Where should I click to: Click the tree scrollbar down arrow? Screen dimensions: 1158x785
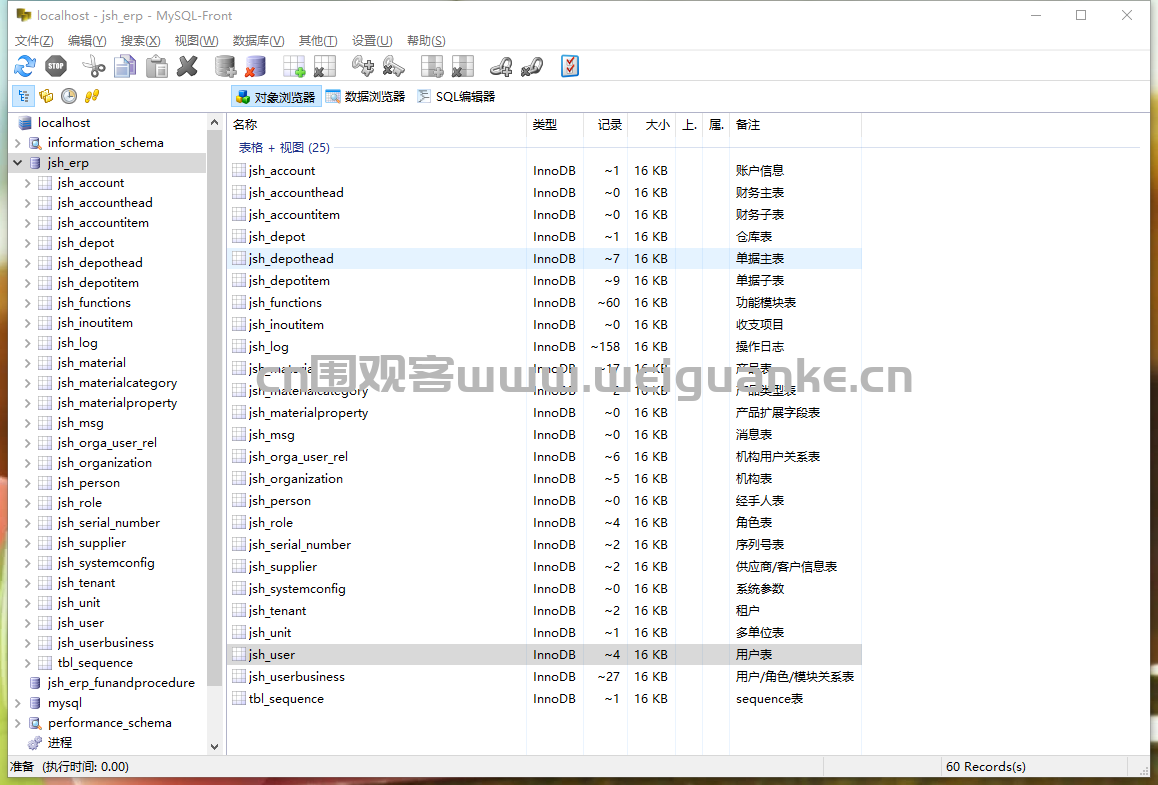coord(214,747)
